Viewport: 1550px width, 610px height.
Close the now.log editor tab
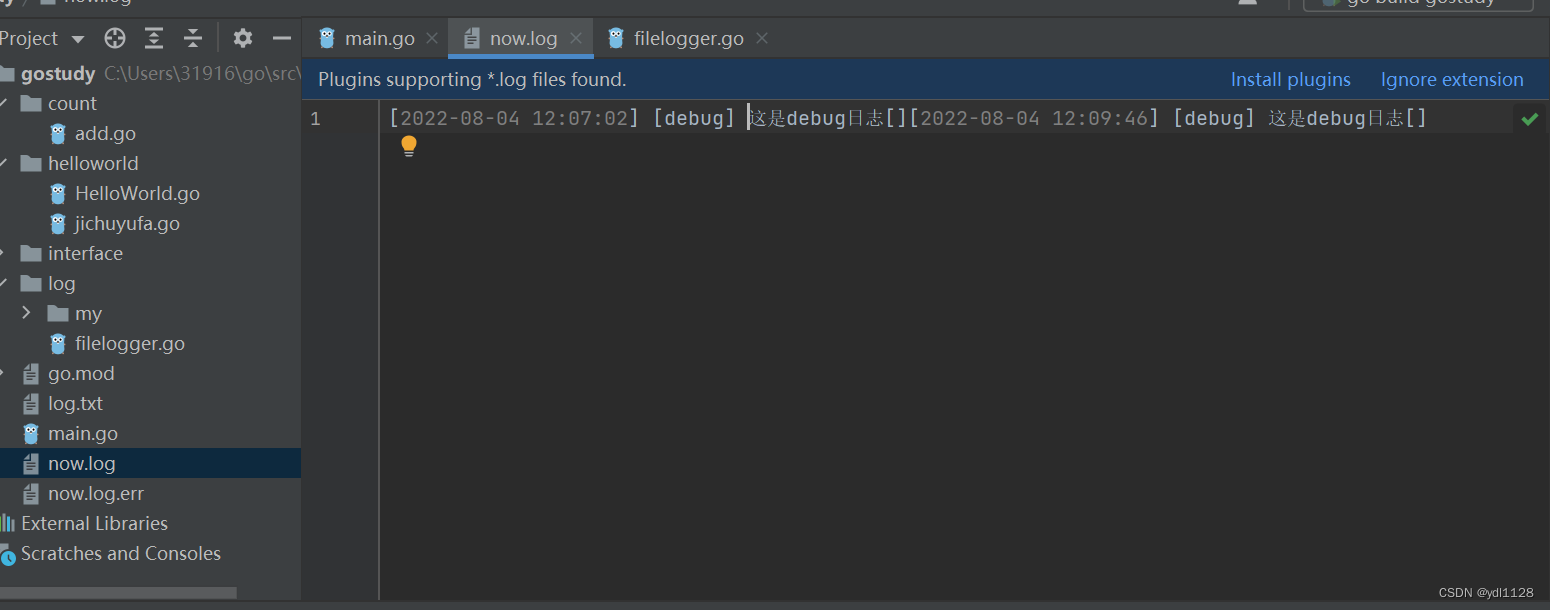pos(576,38)
